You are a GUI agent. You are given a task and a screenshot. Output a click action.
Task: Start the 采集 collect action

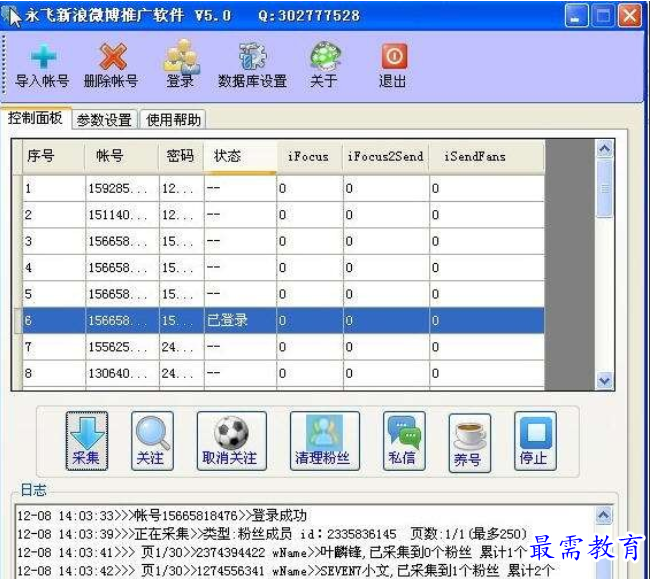tap(86, 441)
